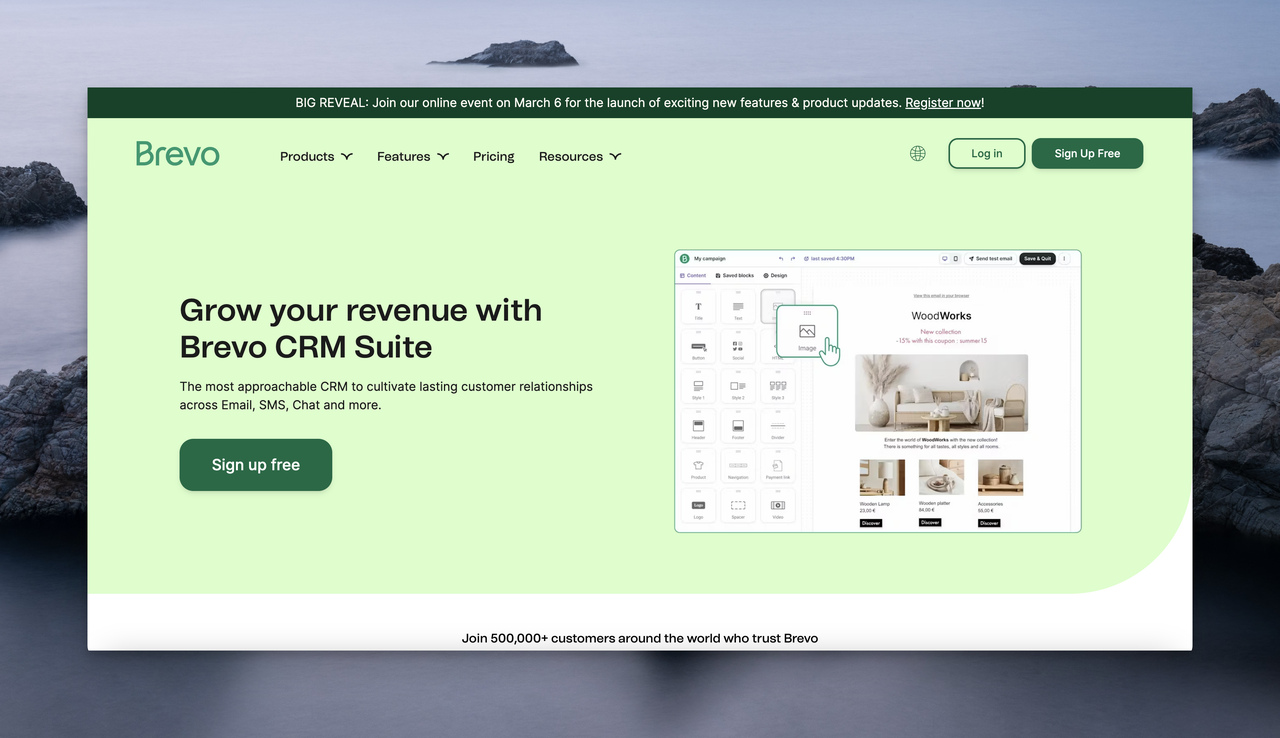The image size is (1280, 738).
Task: Select the Navigation block
Action: pos(738,466)
